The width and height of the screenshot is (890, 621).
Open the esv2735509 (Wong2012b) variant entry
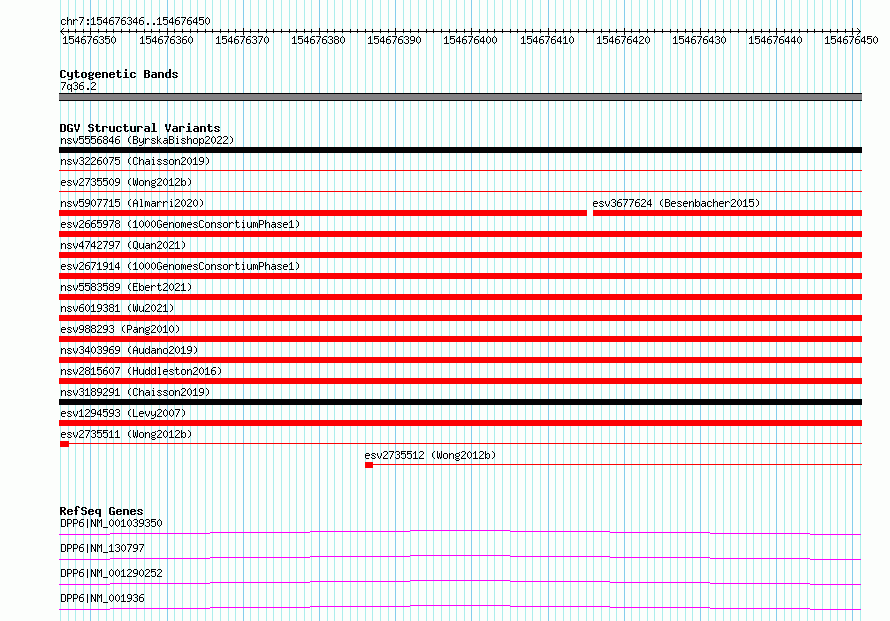pyautogui.click(x=126, y=182)
